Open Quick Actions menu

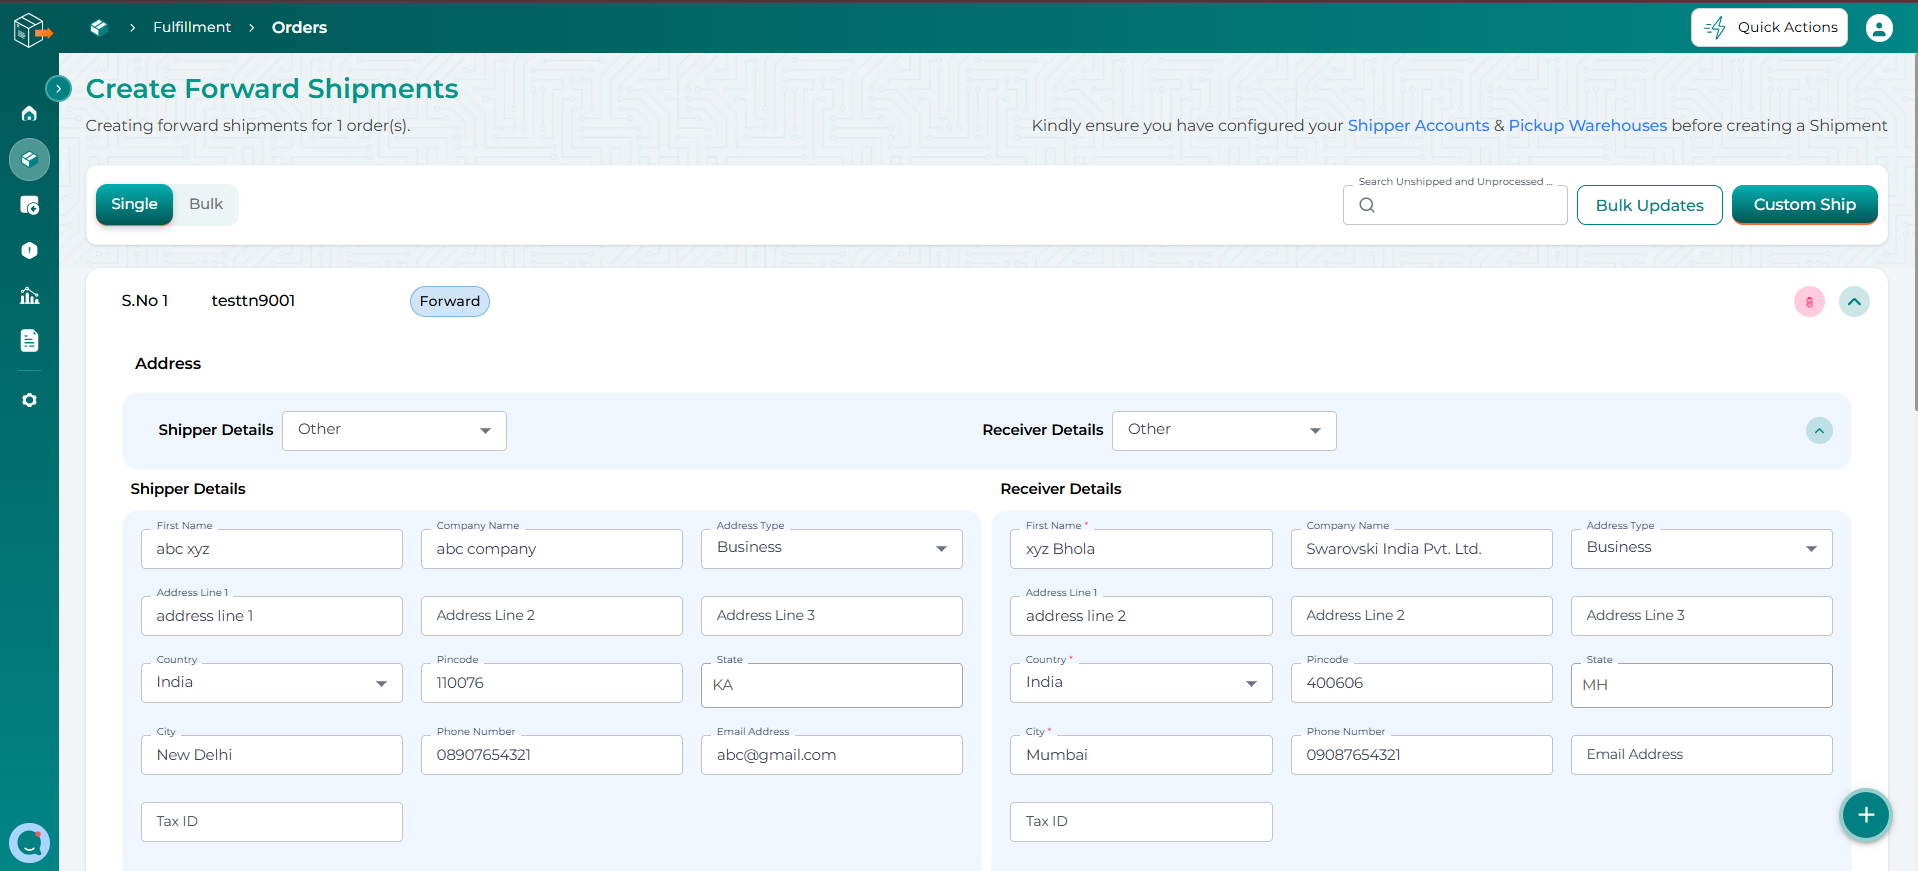click(x=1769, y=28)
